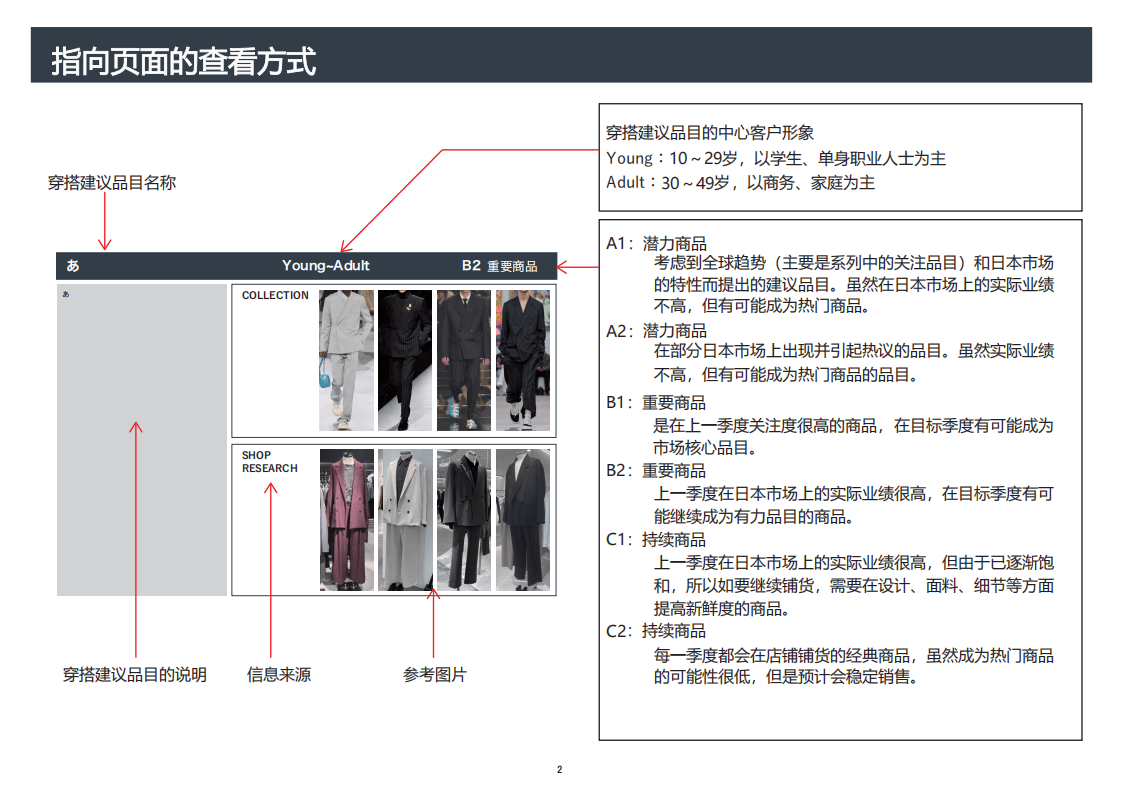Open the burgundy suit mannequin photo
The width and height of the screenshot is (1123, 794).
(346, 519)
